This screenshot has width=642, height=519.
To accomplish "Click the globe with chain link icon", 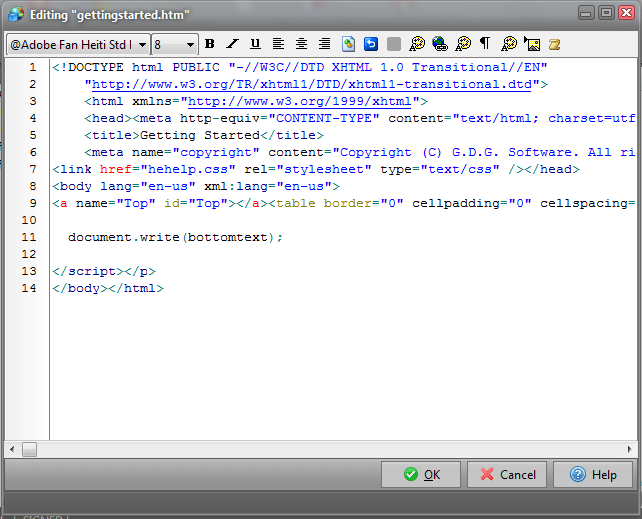I will pyautogui.click(x=440, y=44).
